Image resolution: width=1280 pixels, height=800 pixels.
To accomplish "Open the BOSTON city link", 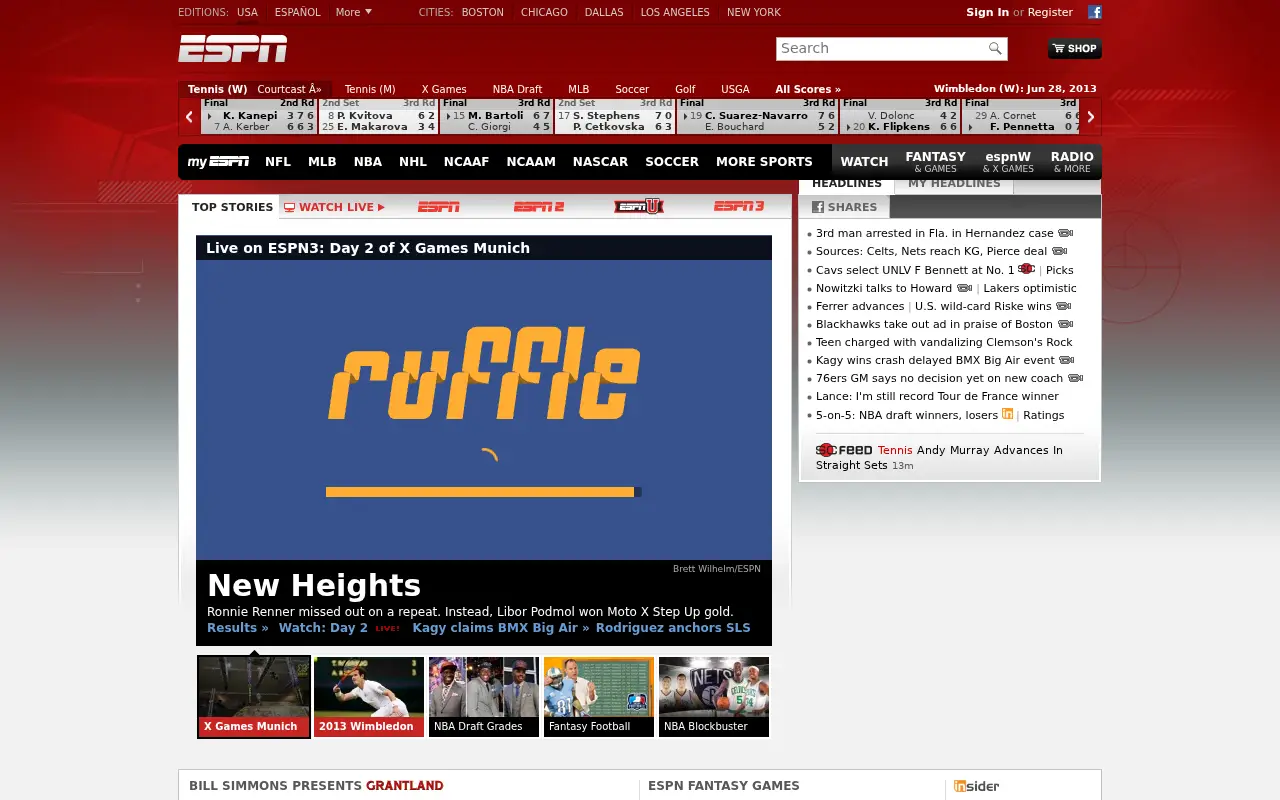I will pyautogui.click(x=482, y=12).
